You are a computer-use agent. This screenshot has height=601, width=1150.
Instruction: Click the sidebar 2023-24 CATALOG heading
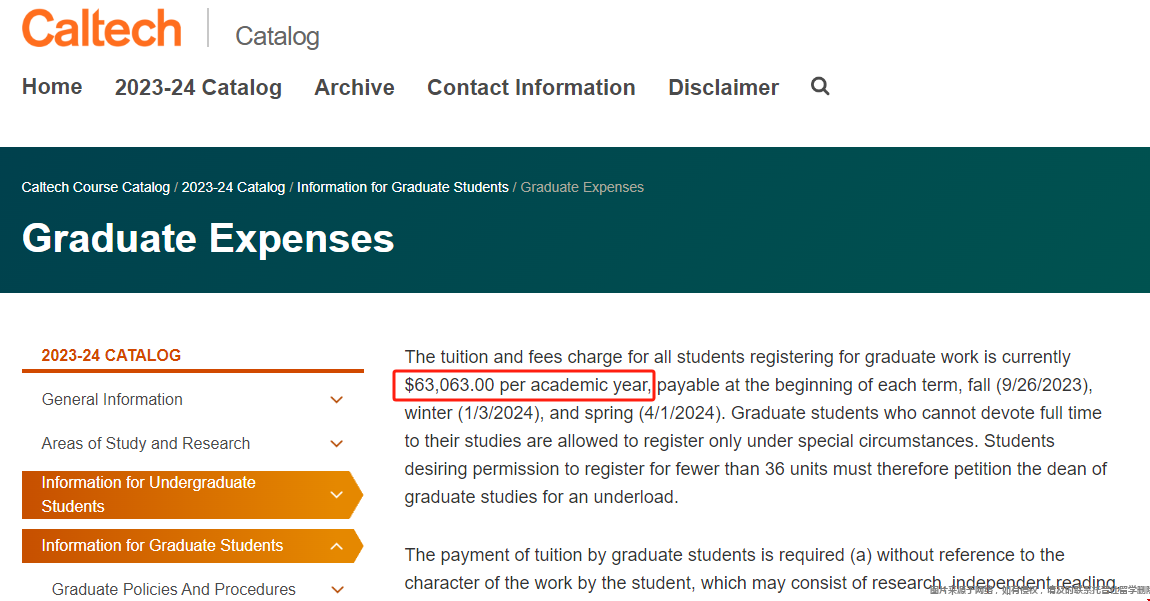tap(111, 355)
